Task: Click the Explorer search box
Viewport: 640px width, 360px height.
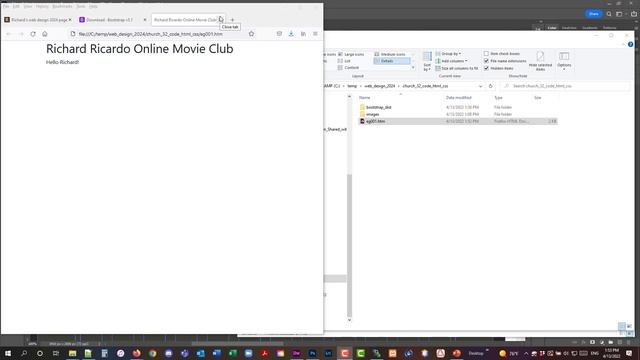Action: tap(565, 86)
